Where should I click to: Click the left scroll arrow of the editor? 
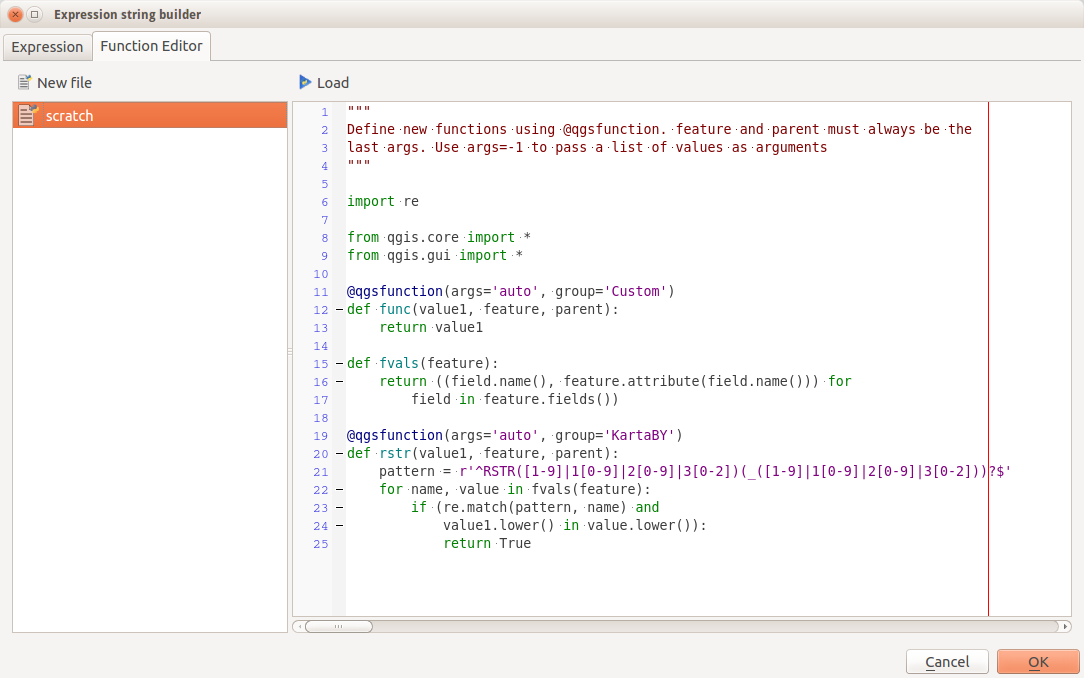click(299, 626)
